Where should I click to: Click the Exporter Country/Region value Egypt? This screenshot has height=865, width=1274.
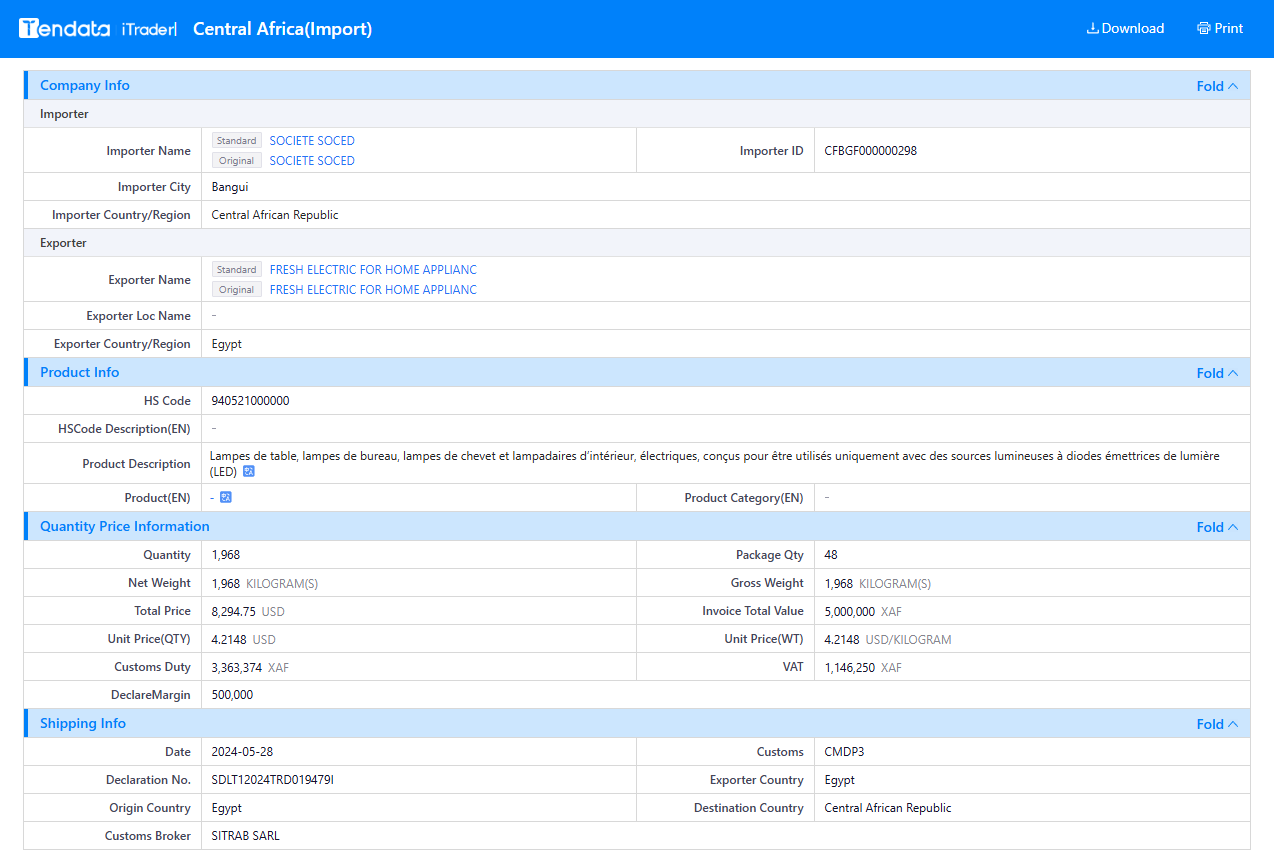click(x=227, y=344)
